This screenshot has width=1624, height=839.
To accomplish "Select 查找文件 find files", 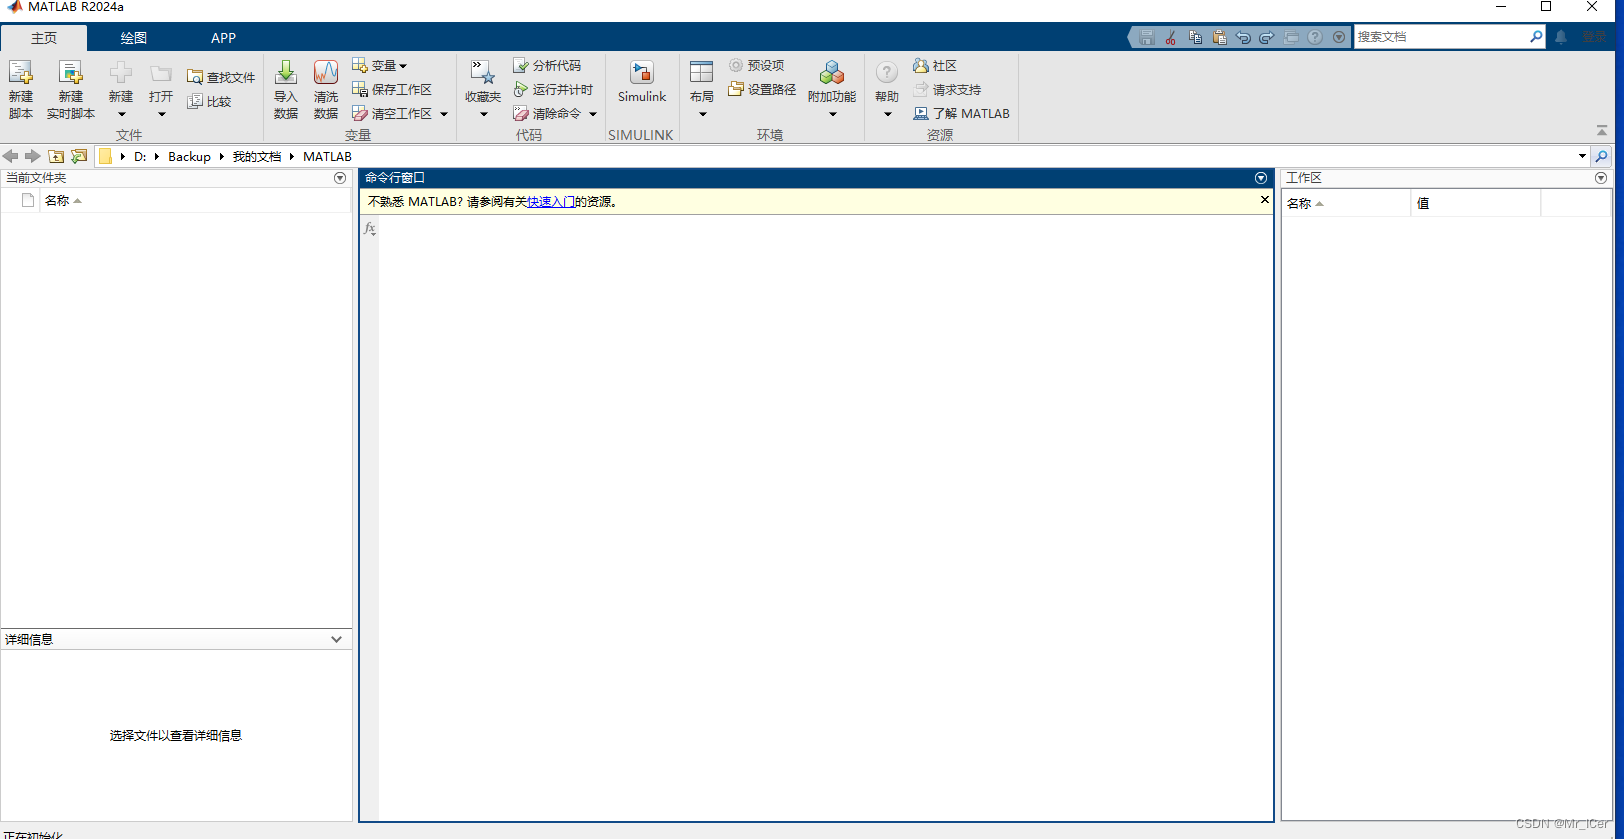I will 221,77.
